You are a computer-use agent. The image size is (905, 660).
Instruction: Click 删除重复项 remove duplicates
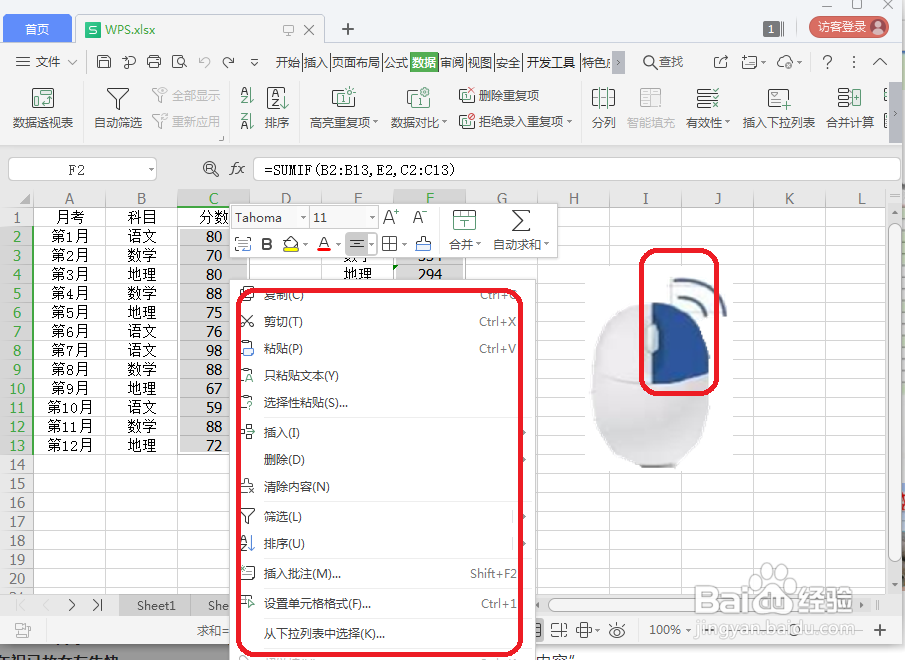click(499, 95)
